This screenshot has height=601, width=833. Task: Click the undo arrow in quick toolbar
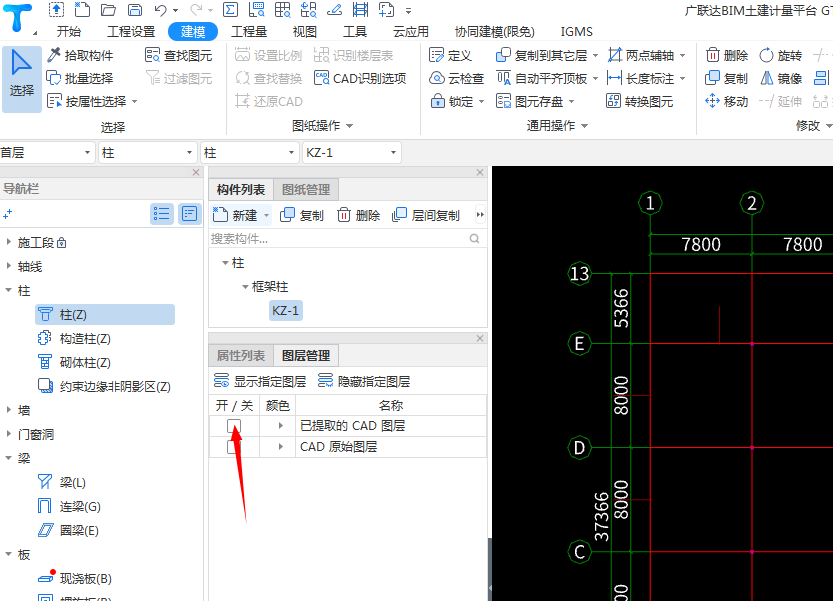[160, 10]
